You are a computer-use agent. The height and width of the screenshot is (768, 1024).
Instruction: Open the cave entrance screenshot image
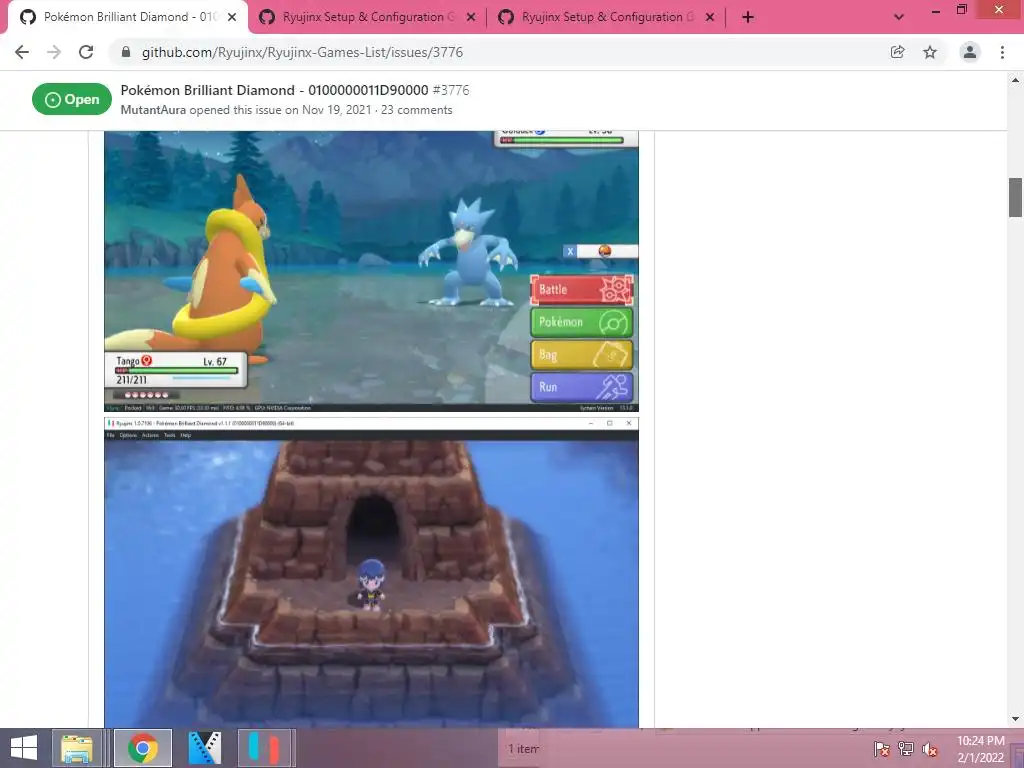click(x=372, y=572)
